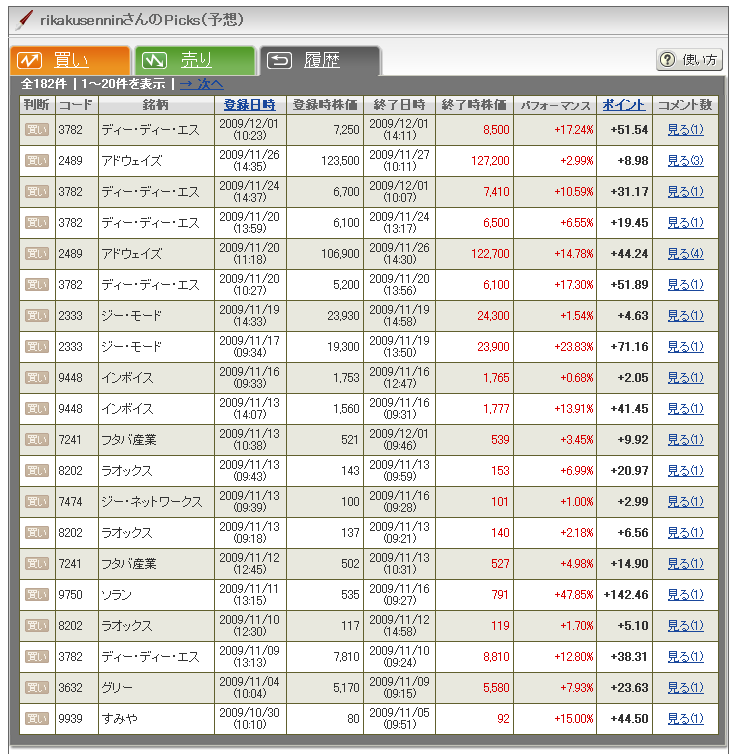
Task: Click stock name グリー in table
Action: (x=117, y=688)
